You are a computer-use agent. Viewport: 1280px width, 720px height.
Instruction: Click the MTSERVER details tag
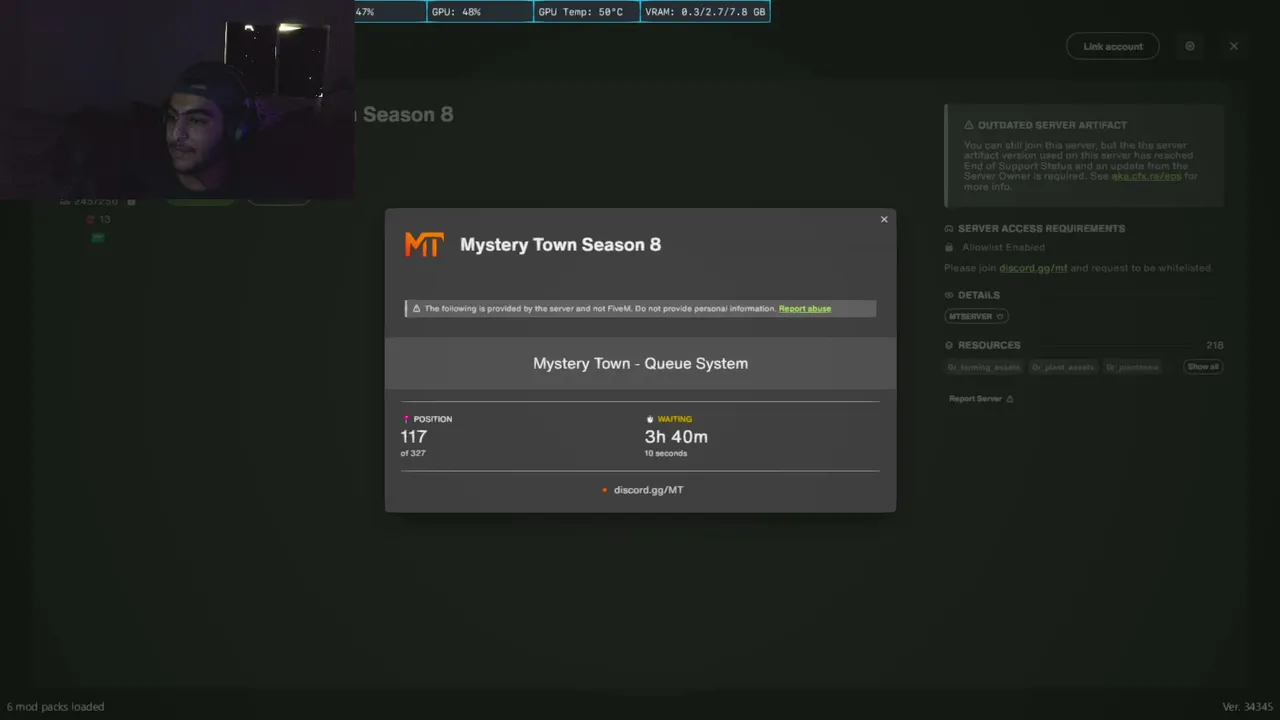coord(976,316)
